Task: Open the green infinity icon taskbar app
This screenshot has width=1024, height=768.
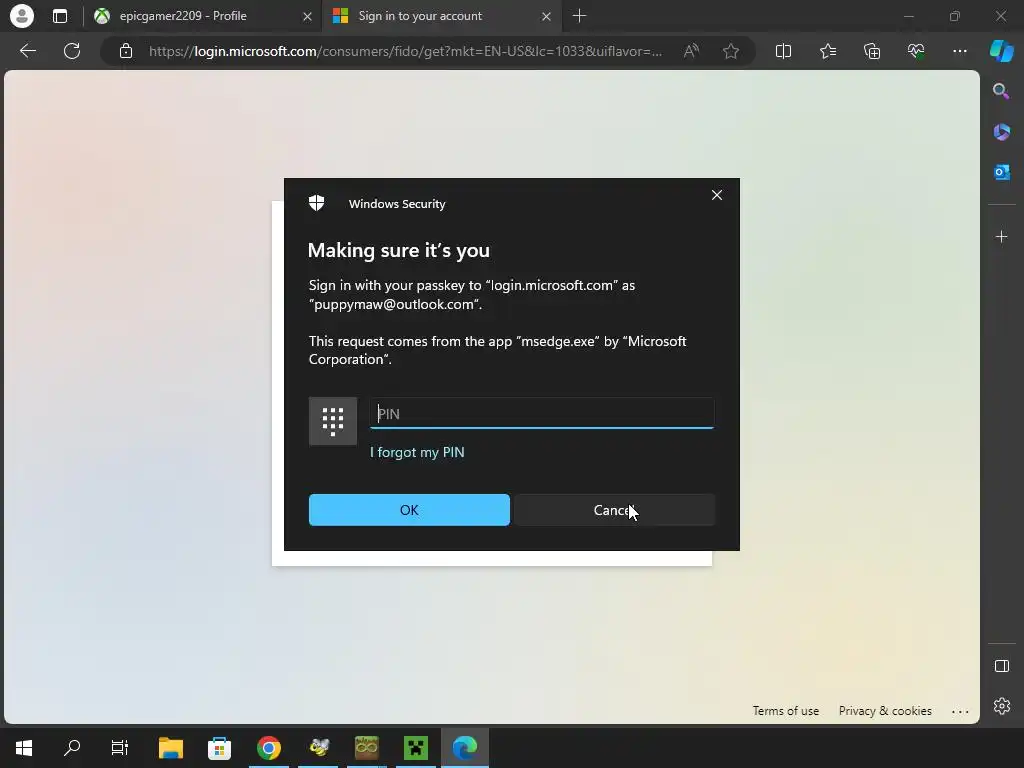Action: point(367,748)
